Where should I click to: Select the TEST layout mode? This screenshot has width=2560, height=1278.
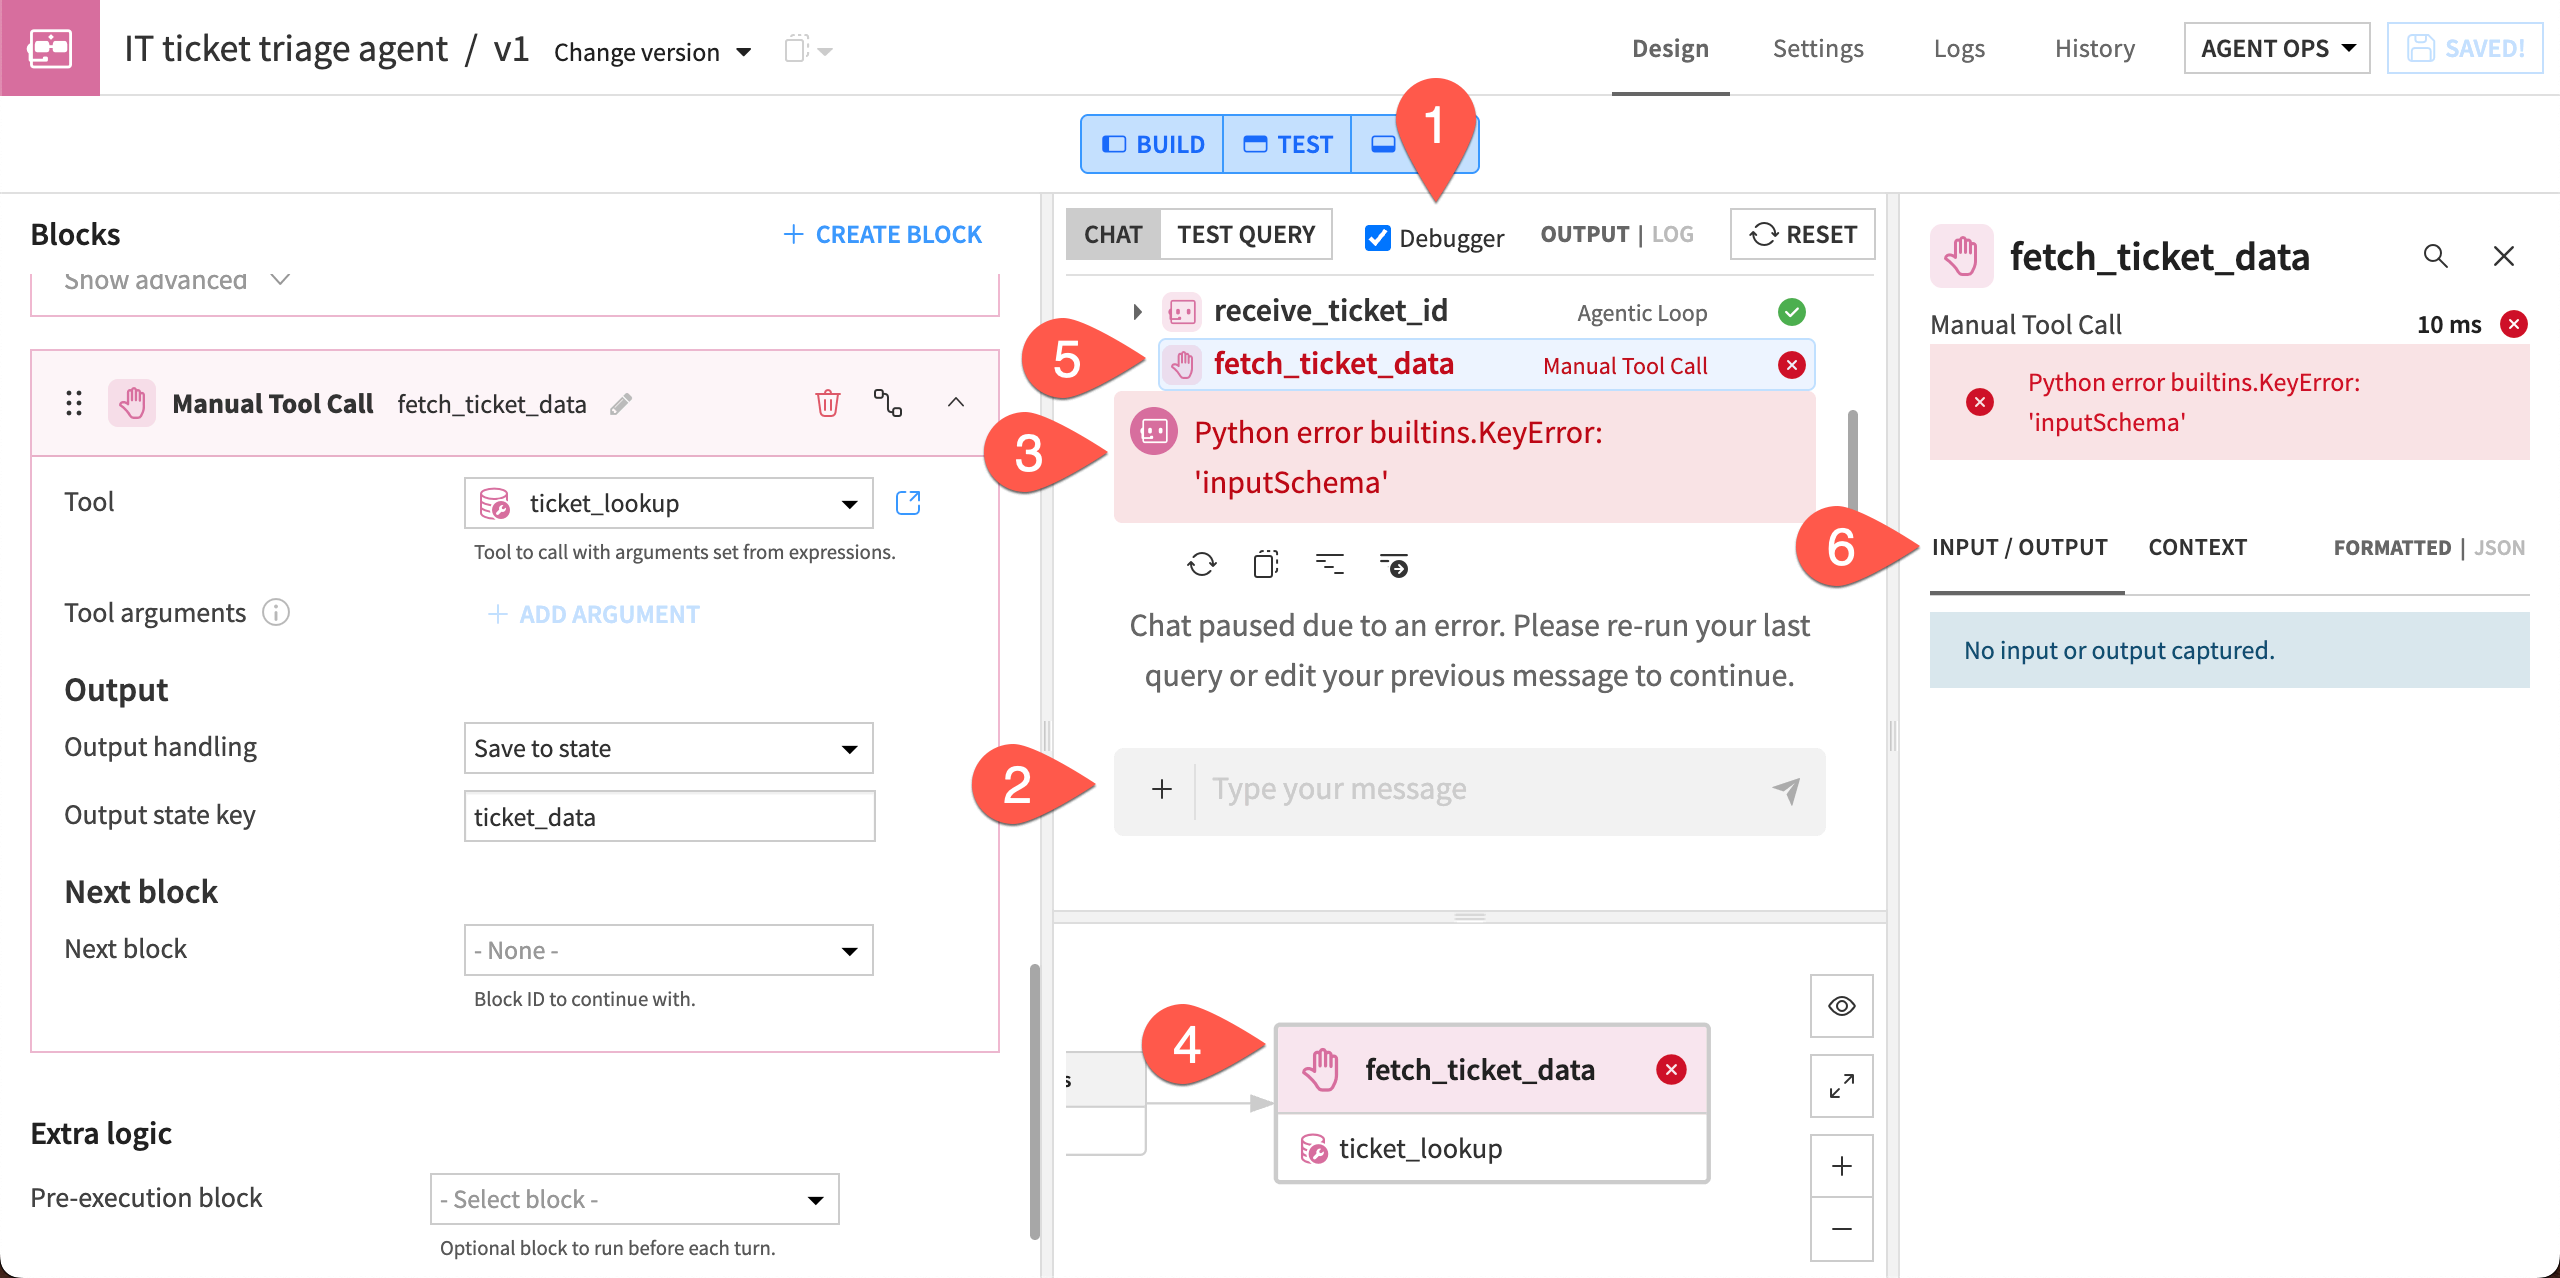tap(1288, 144)
